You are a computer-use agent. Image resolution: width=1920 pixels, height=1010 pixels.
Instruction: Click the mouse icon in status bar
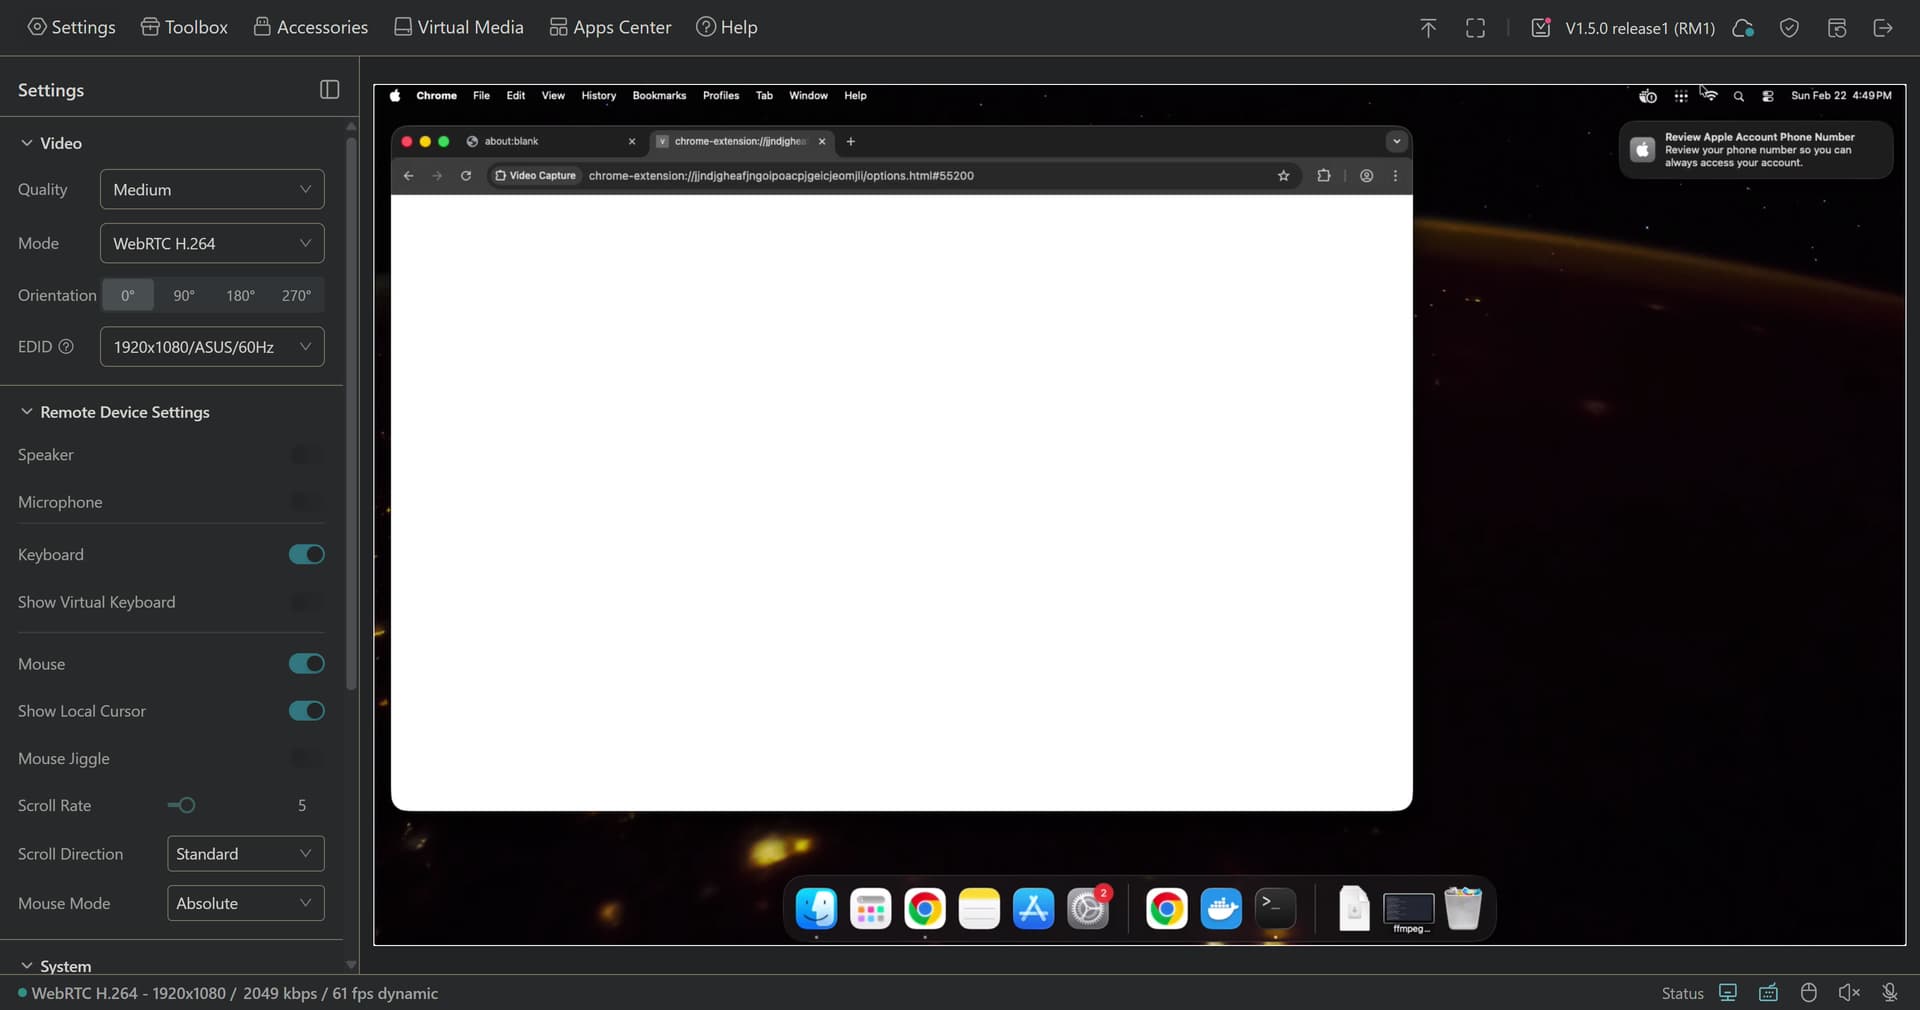click(x=1808, y=992)
